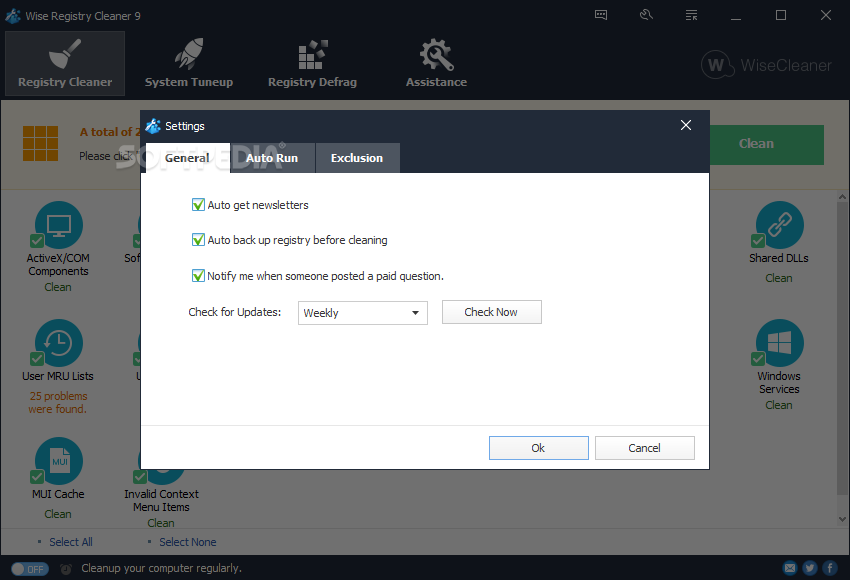
Task: Click scrollbar up arrow in main list
Action: click(x=842, y=197)
